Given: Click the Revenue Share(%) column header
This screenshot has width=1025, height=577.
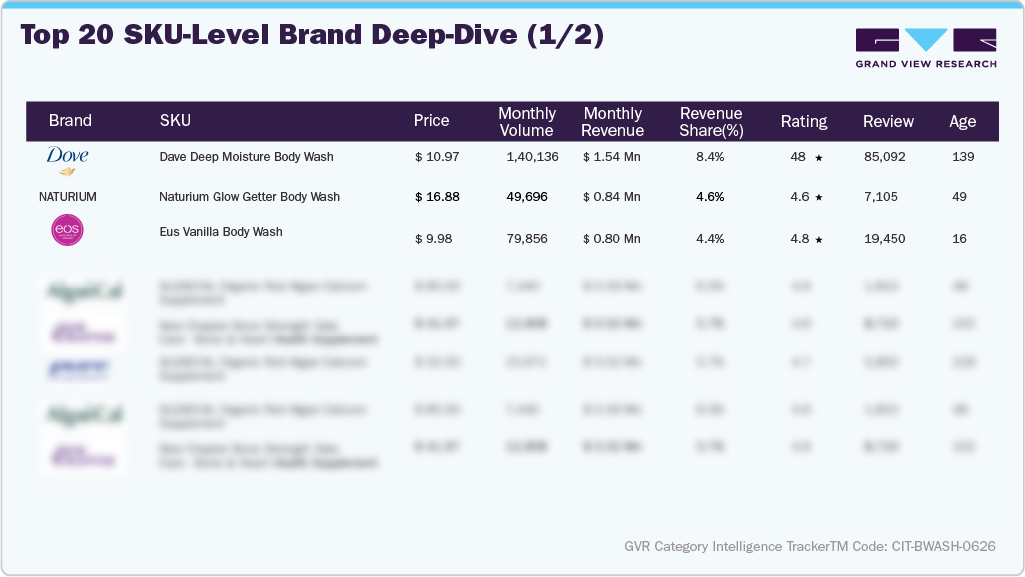Looking at the screenshot, I should (711, 122).
